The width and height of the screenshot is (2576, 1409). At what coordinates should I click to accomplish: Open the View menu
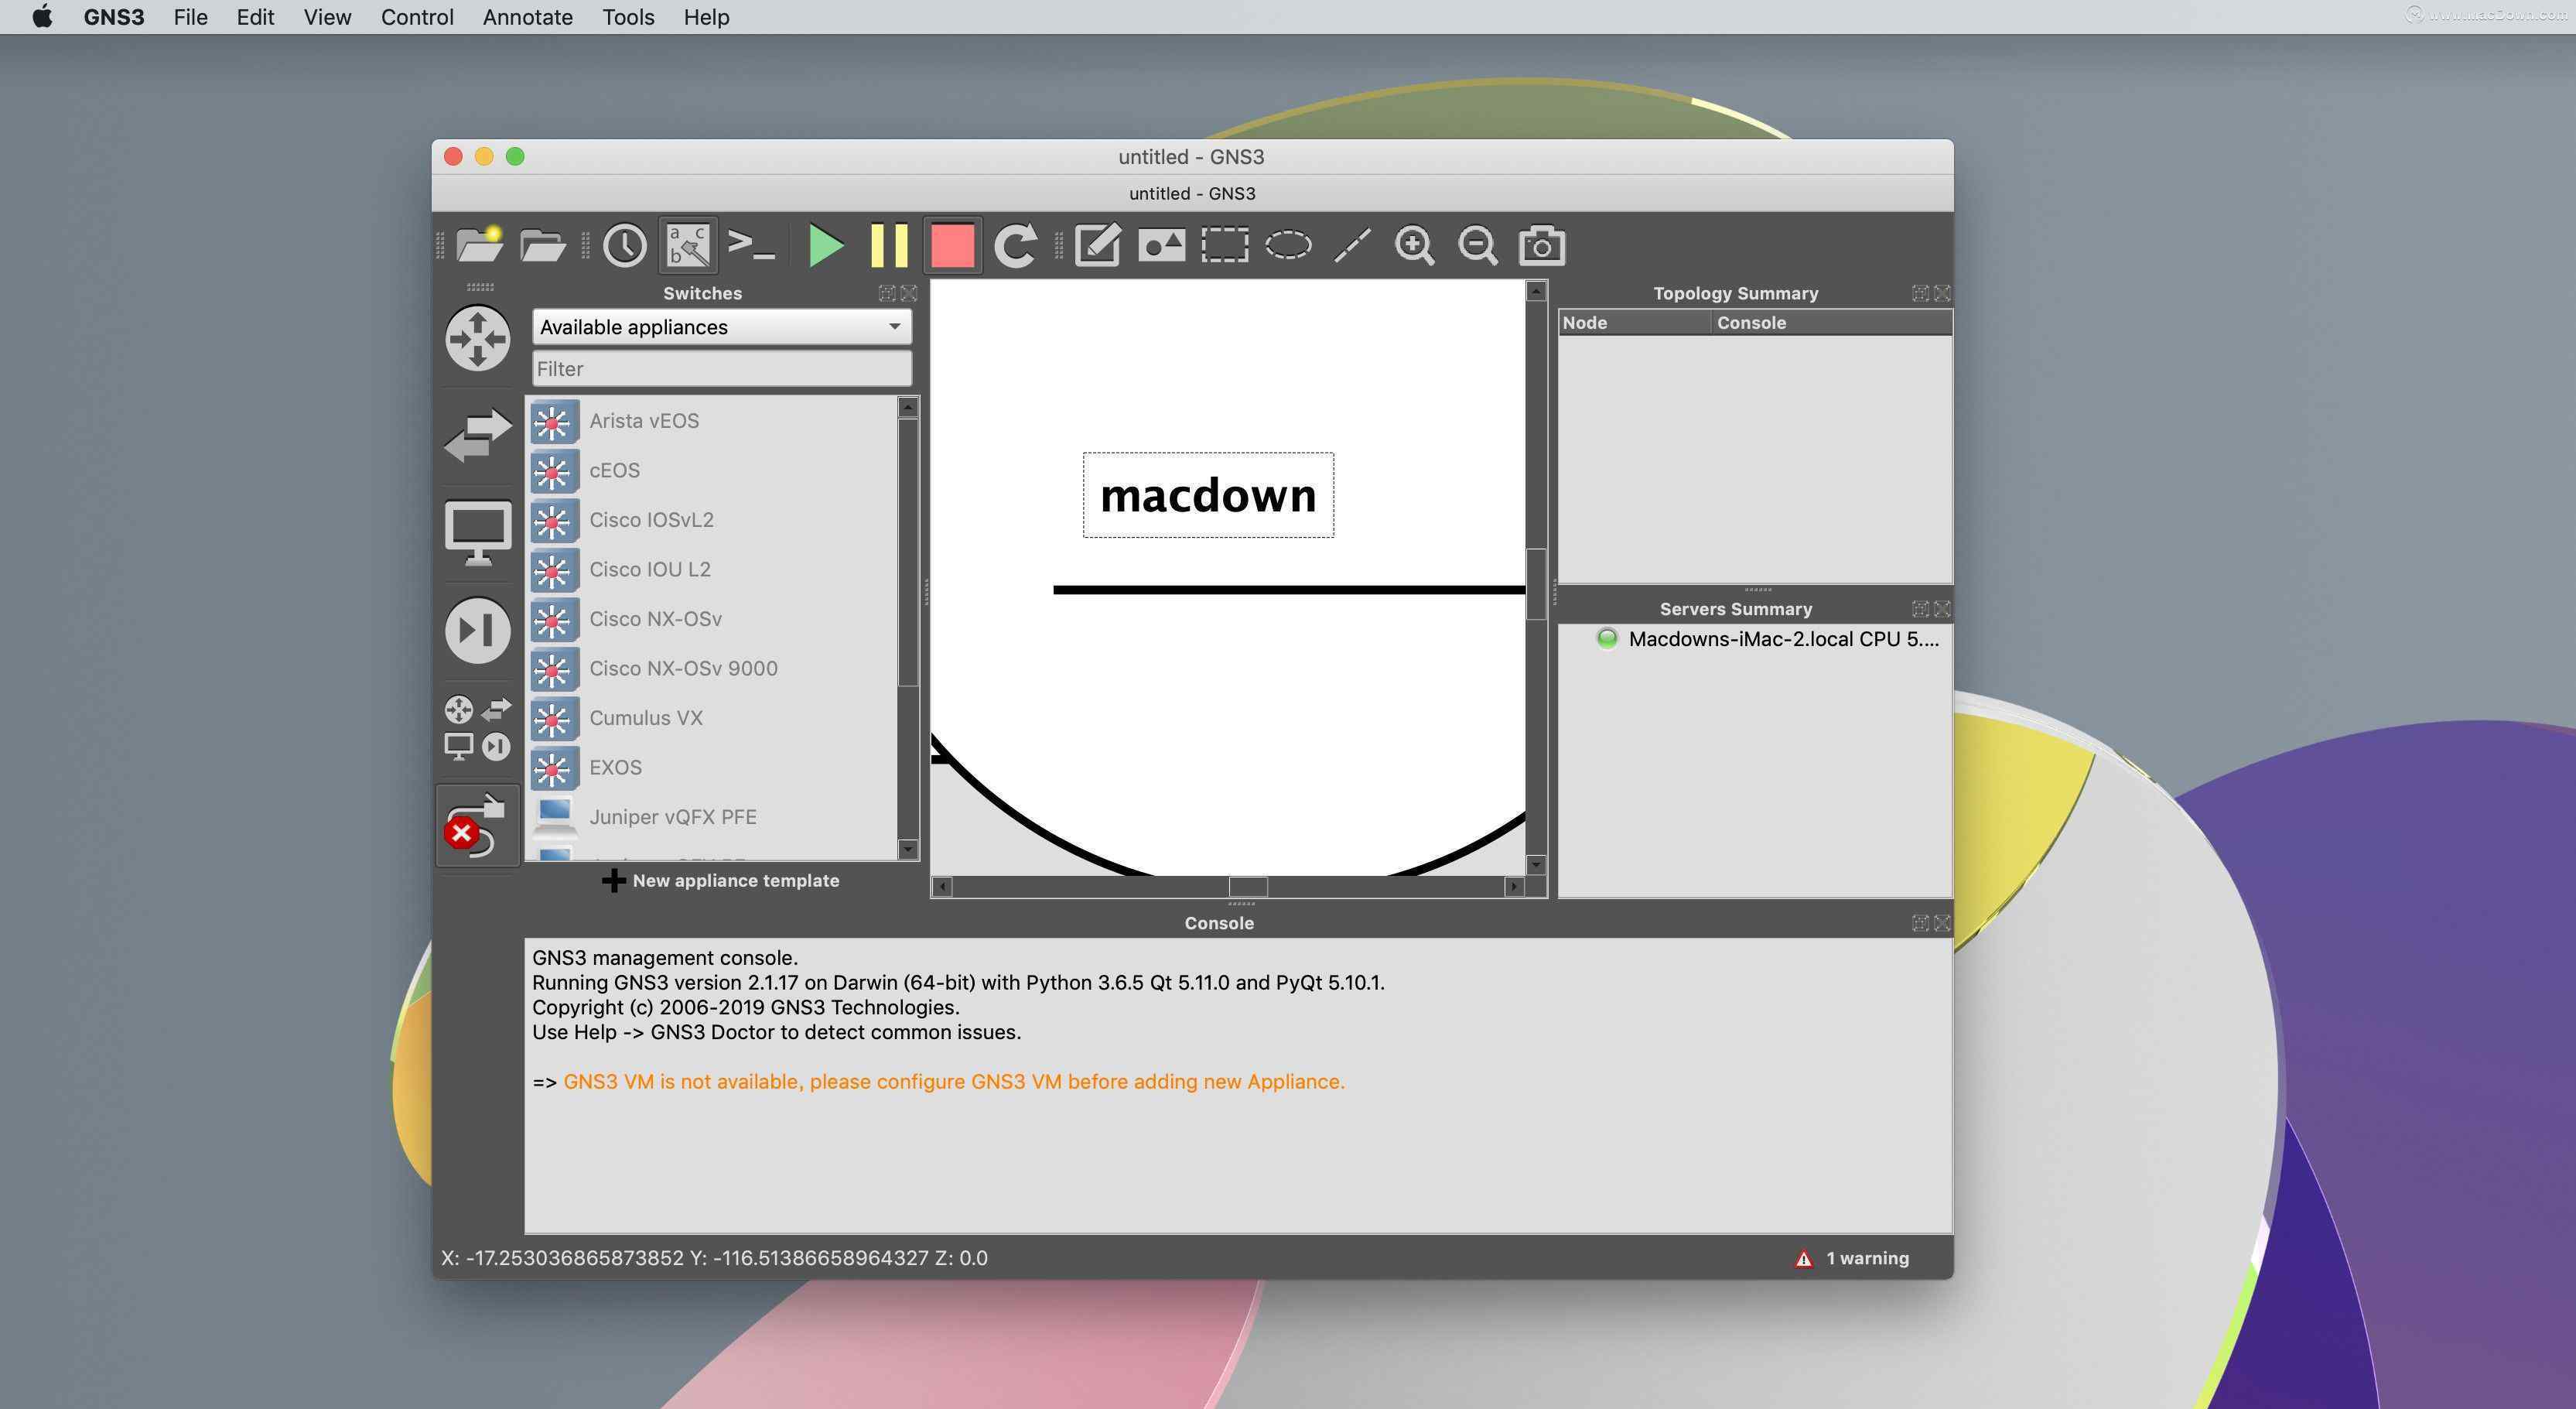(327, 17)
